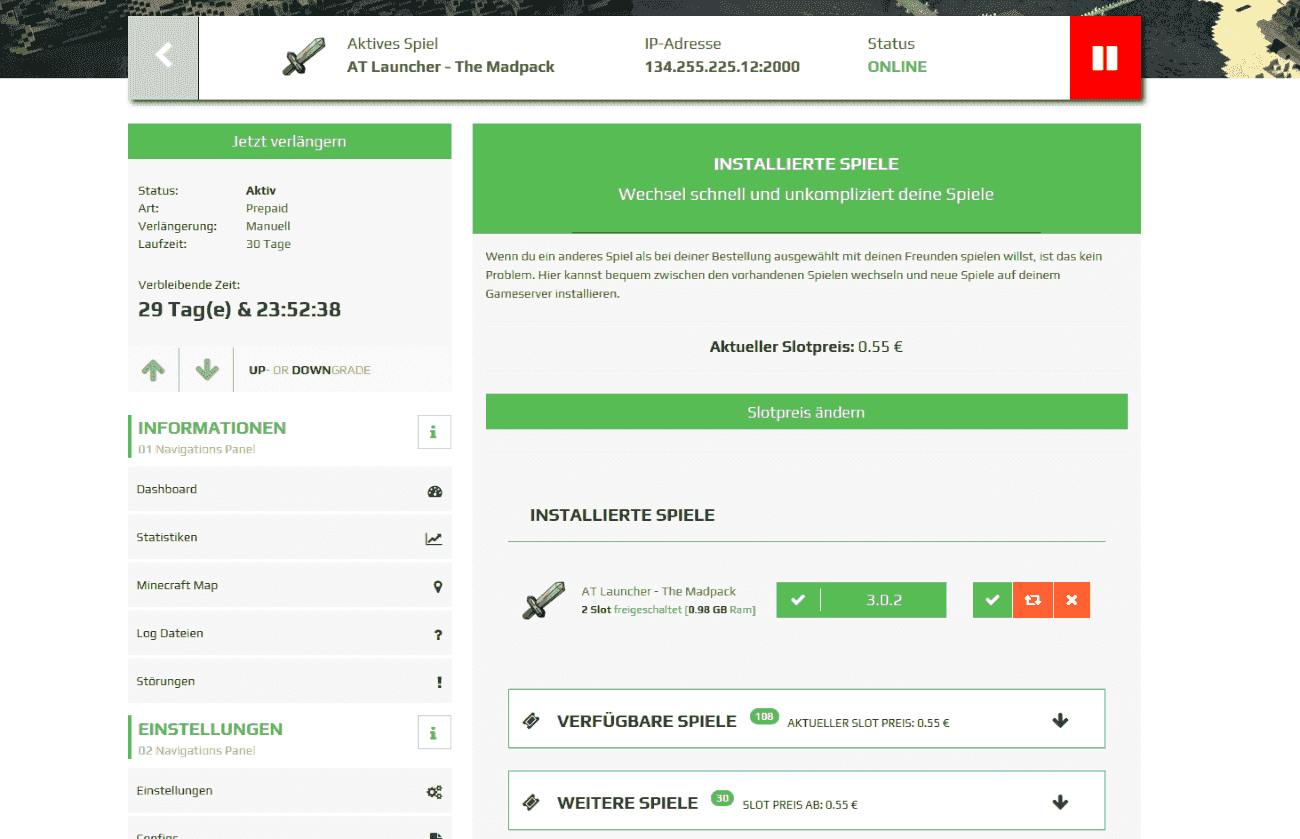The width and height of the screenshot is (1300, 839).
Task: Click the IP address 134.255.225.12:2000
Action: coord(722,67)
